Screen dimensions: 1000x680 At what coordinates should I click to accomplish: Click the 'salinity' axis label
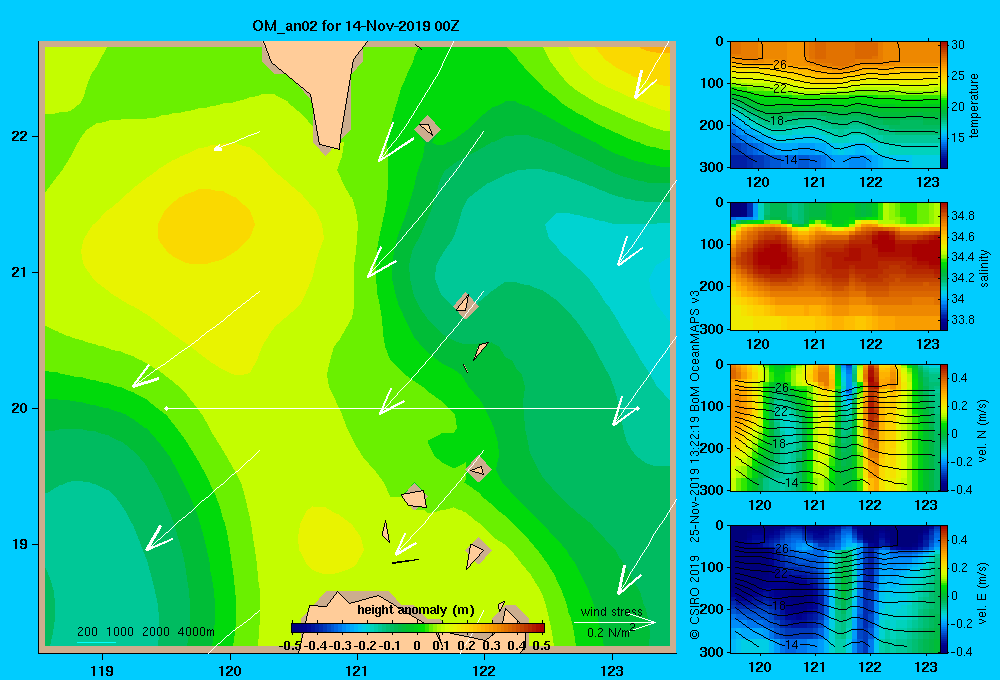point(984,268)
